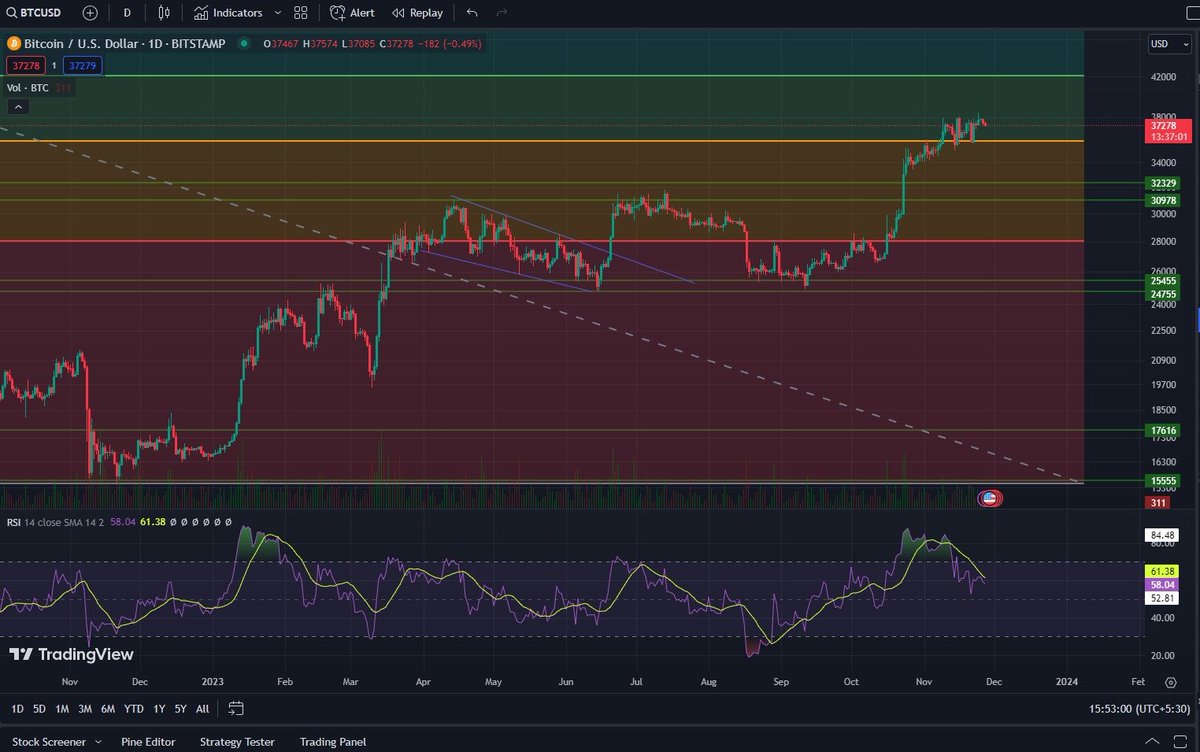Image resolution: width=1200 pixels, height=752 pixels.
Task: Set date range to 3M
Action: pyautogui.click(x=85, y=708)
